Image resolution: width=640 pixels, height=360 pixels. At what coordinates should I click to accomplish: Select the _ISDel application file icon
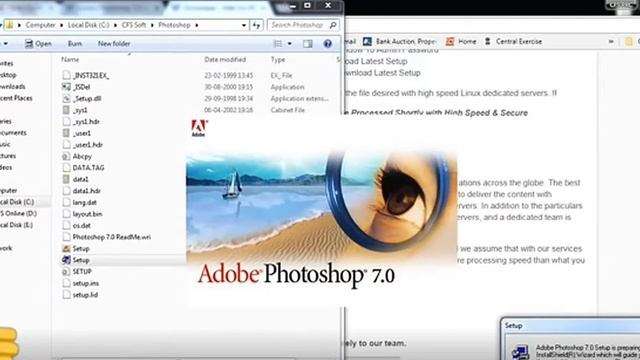tap(66, 87)
